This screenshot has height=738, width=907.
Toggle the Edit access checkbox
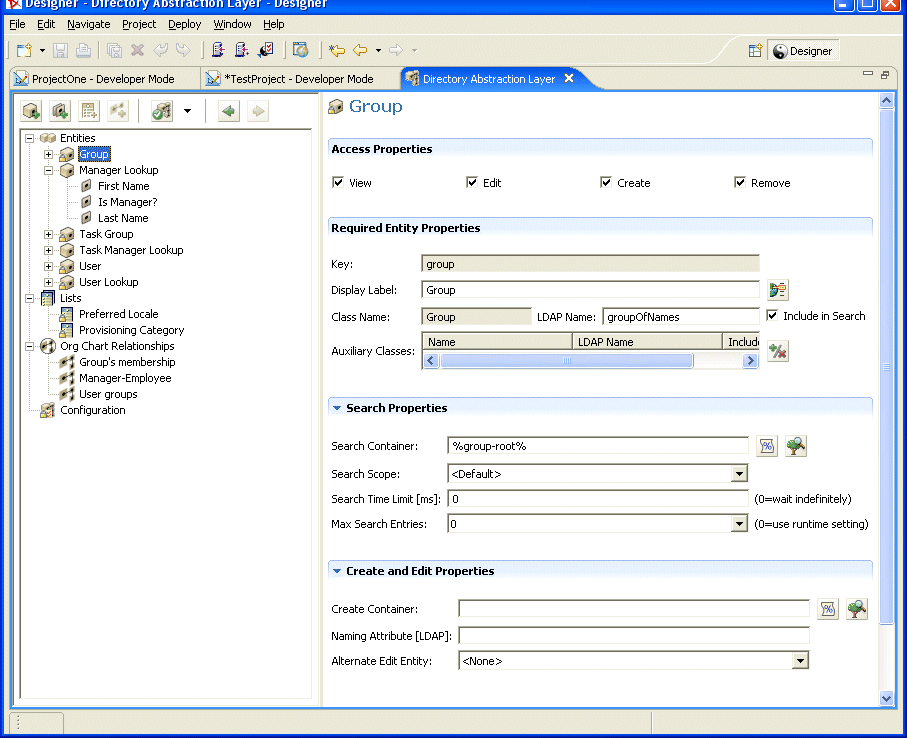pyautogui.click(x=473, y=183)
